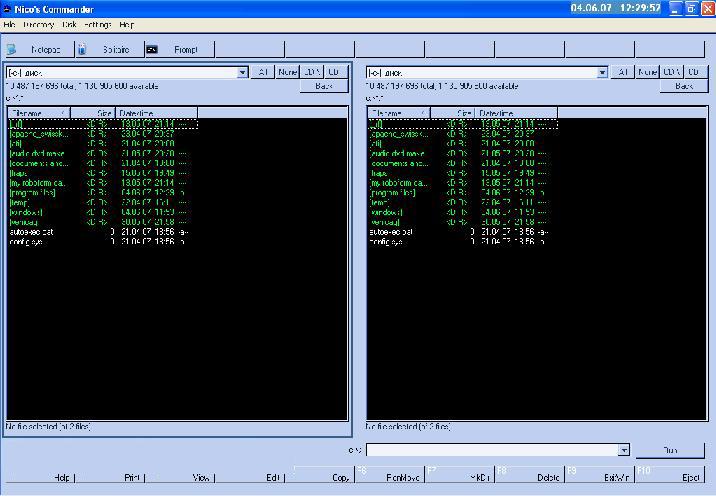Launch Solitaire from the quick-launch toolbar
This screenshot has width=716, height=496.
click(110, 49)
